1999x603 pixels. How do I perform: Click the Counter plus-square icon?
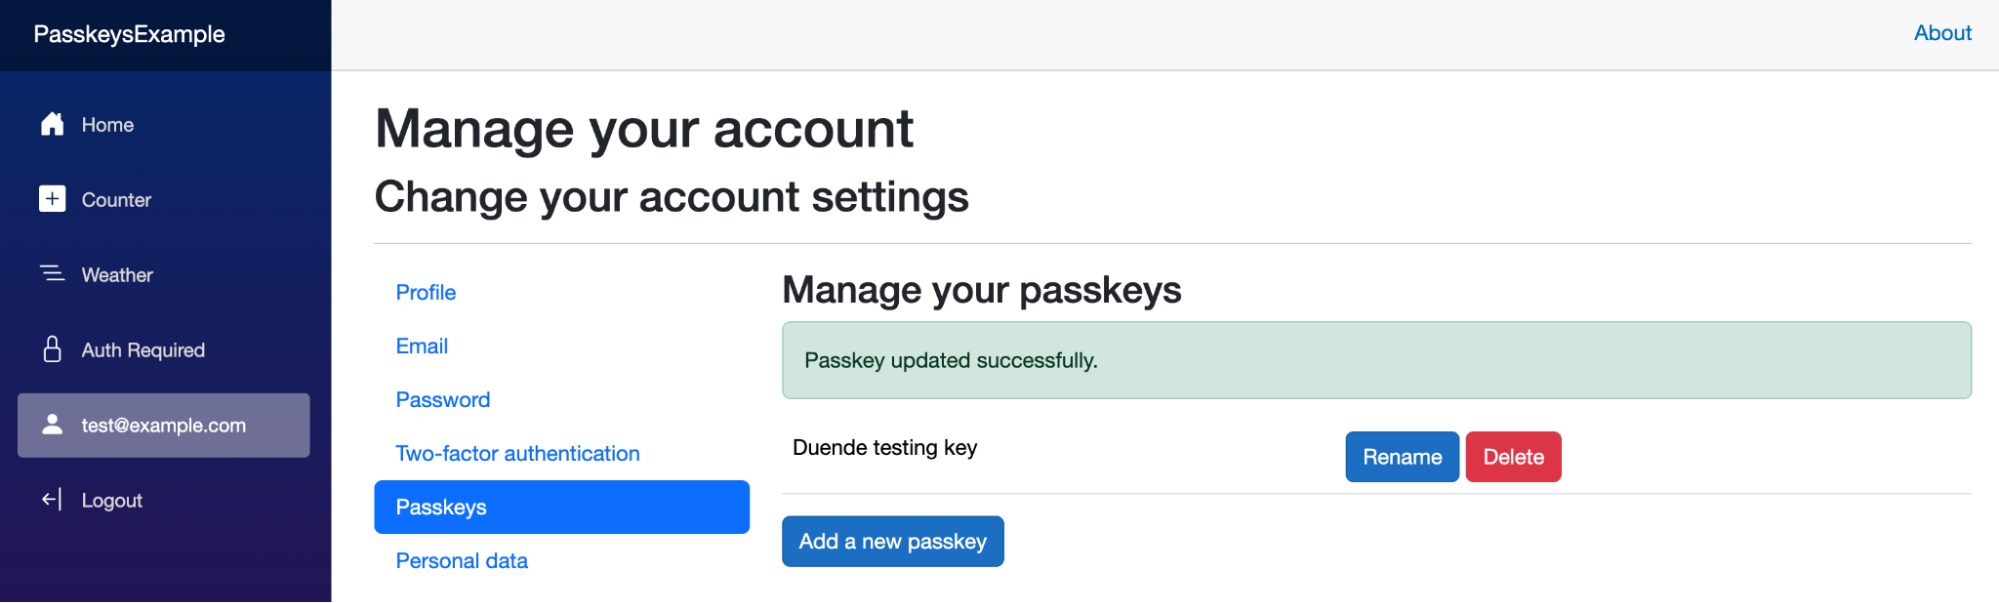[x=52, y=199]
